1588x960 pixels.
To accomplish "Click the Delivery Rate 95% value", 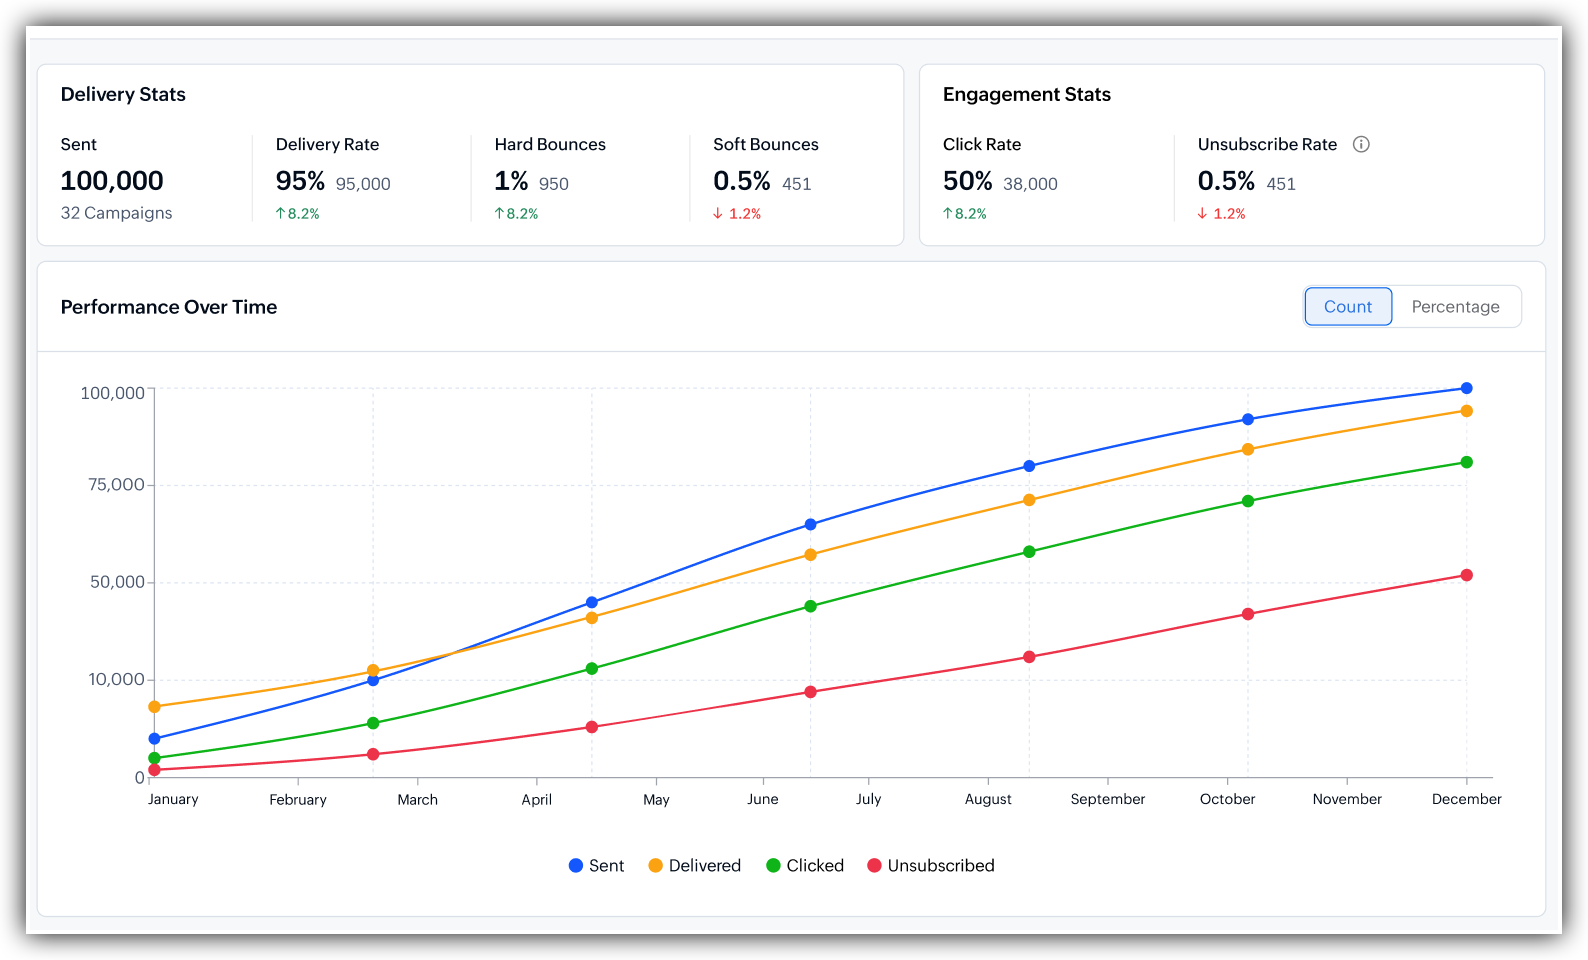I will [x=300, y=181].
